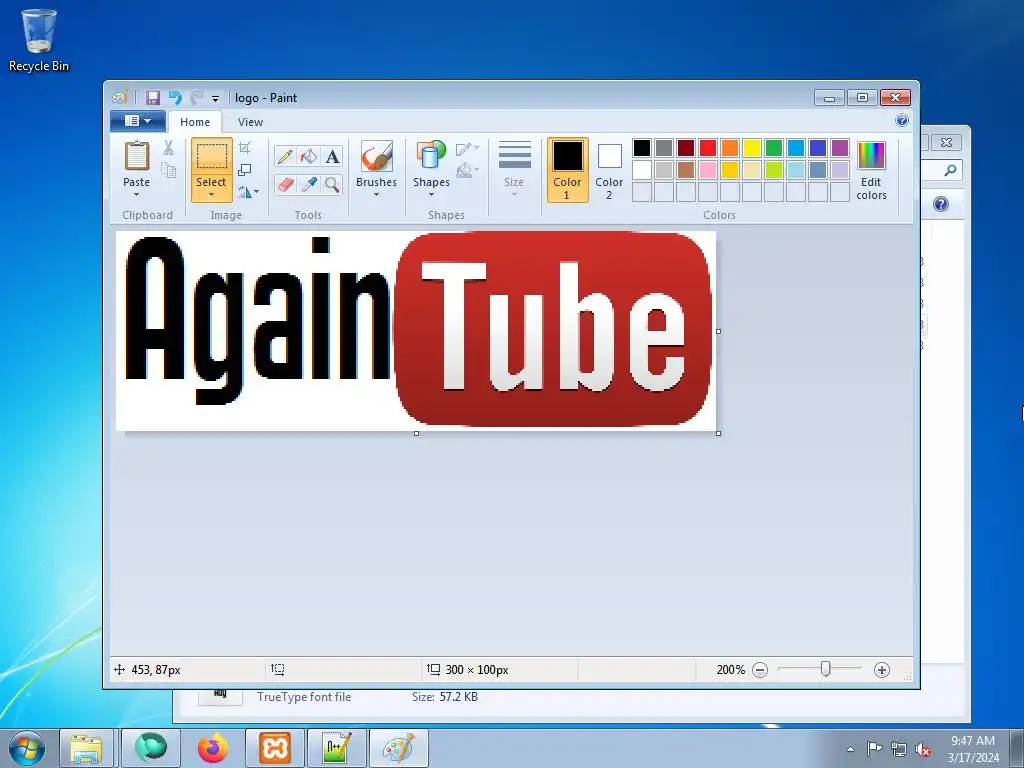Open XAMPP from the taskbar
This screenshot has width=1024, height=768.
274,748
